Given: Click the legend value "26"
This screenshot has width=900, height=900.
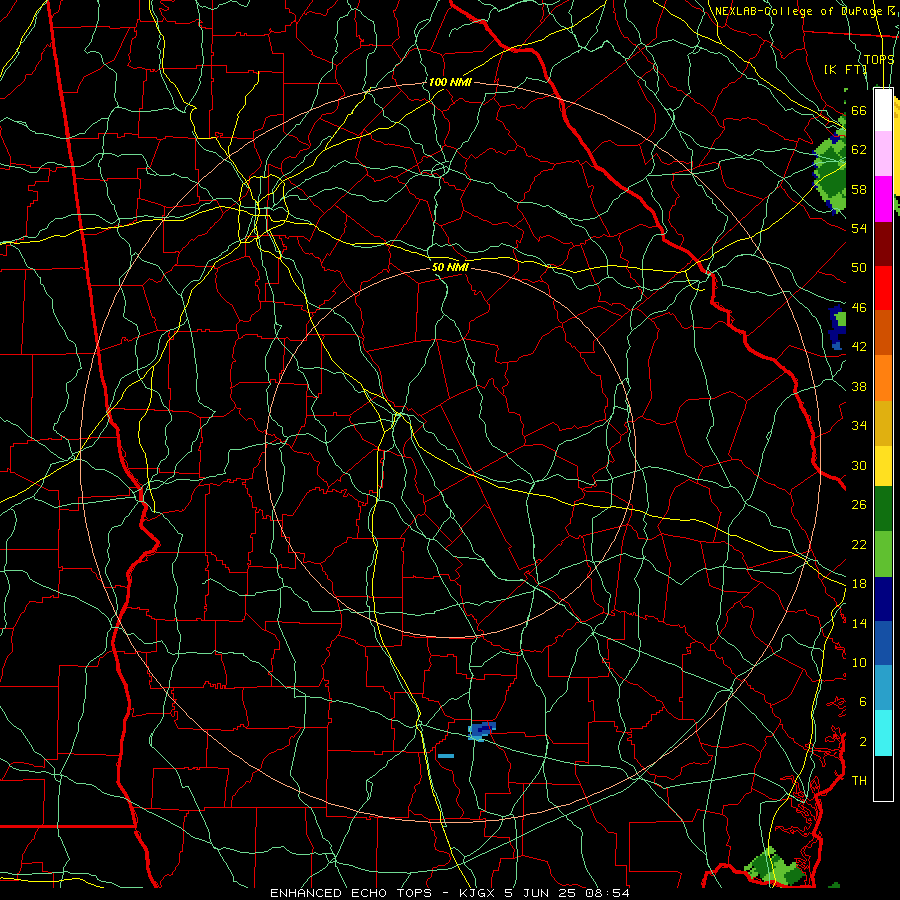Looking at the screenshot, I should (859, 505).
